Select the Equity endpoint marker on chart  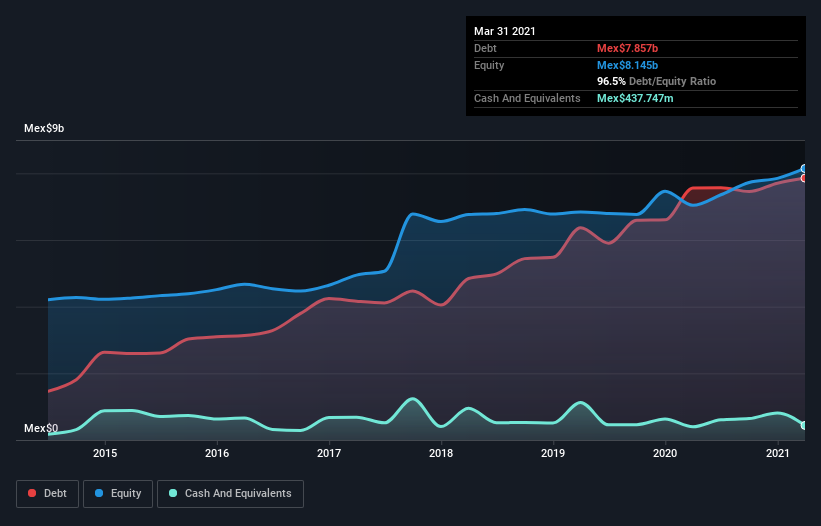click(804, 169)
